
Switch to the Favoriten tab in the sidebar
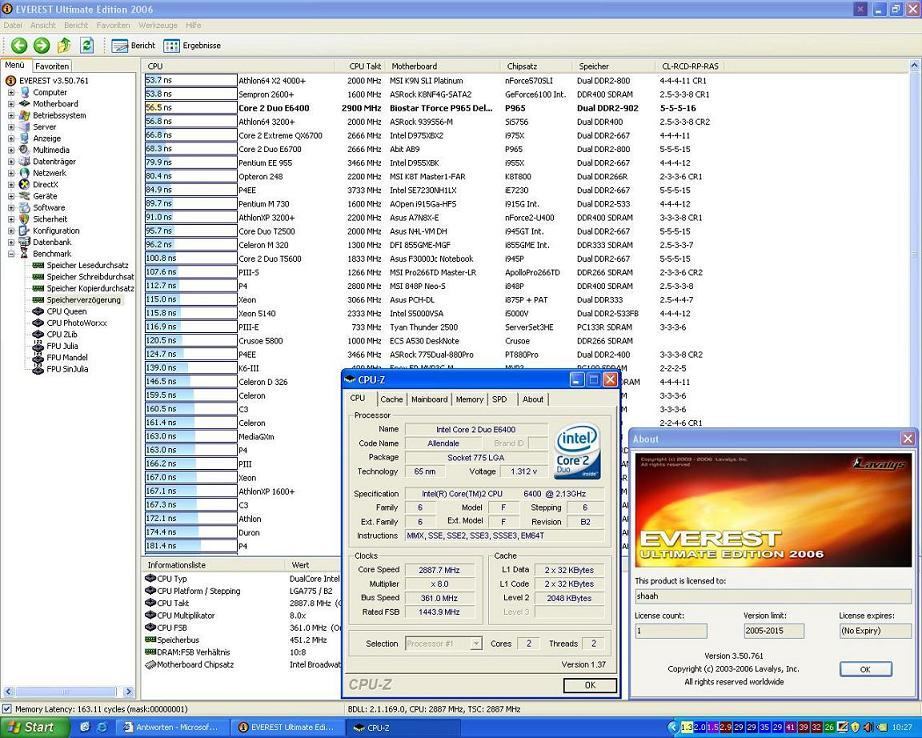point(52,66)
